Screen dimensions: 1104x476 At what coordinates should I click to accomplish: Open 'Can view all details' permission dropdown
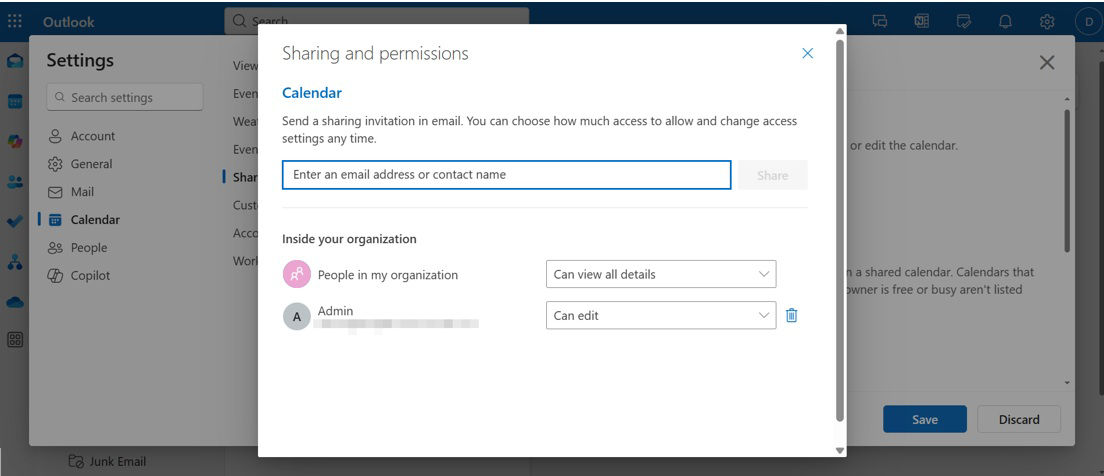click(660, 274)
